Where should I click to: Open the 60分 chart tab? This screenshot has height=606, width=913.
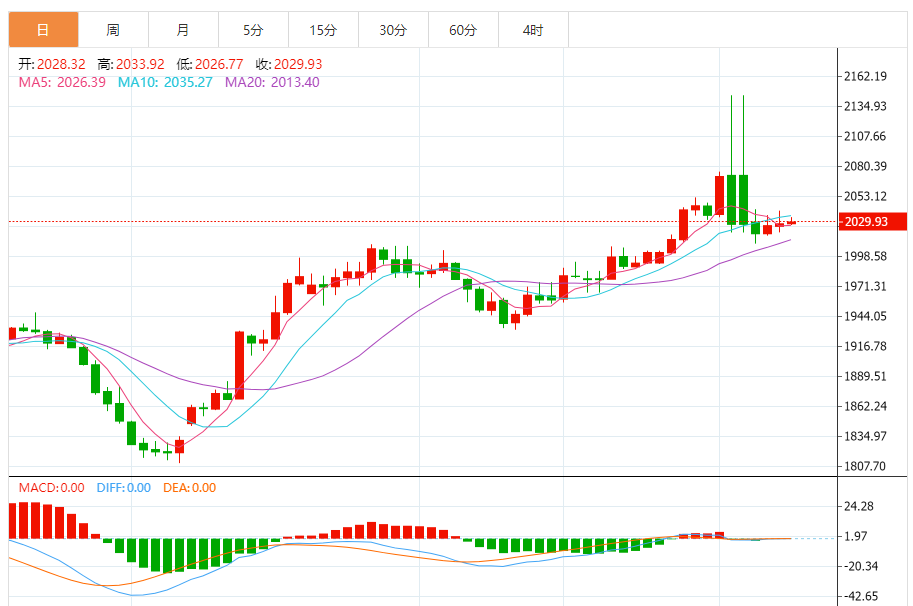463,30
